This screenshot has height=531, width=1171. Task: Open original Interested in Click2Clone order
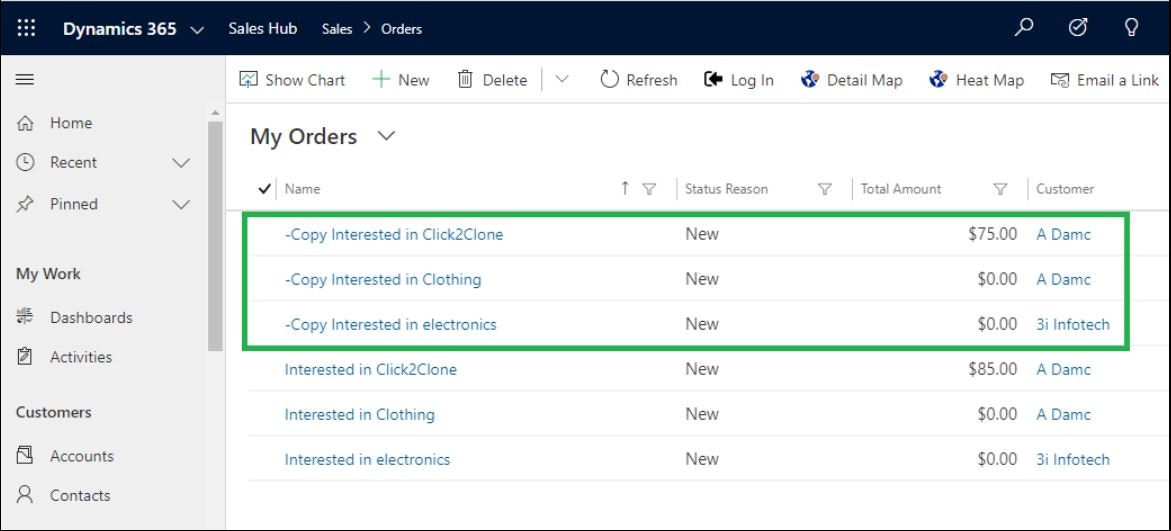click(x=370, y=369)
